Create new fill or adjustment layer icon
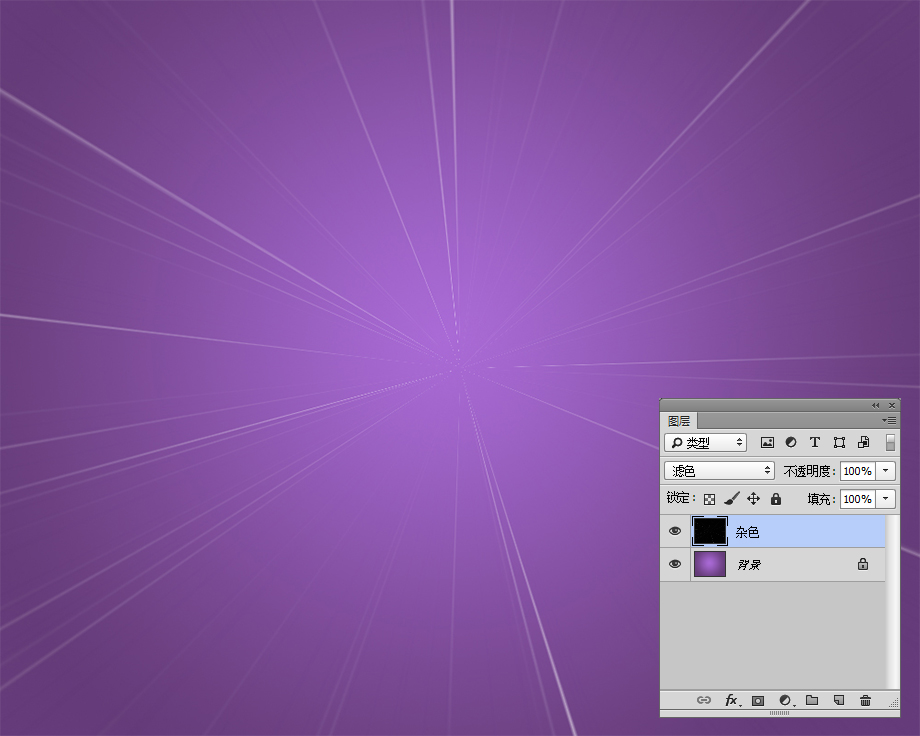The height and width of the screenshot is (736, 920). click(786, 700)
